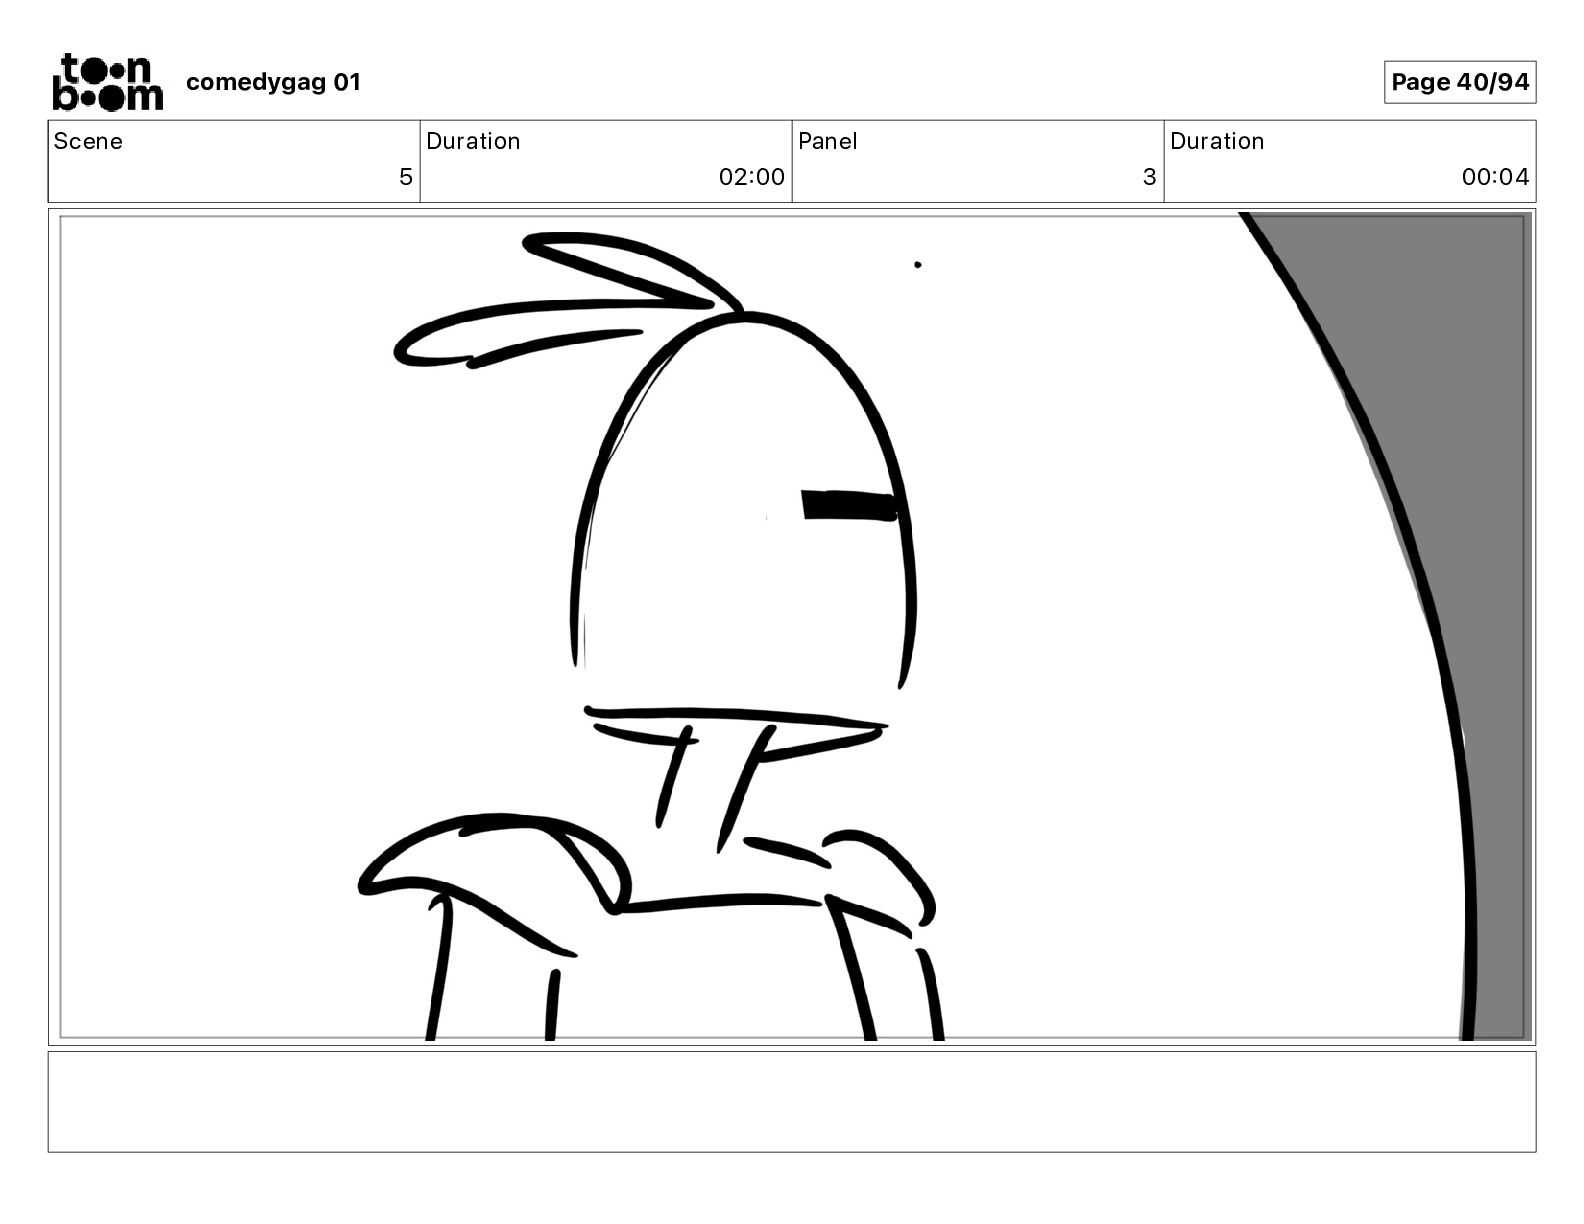Click the 'Page 40/94' indicator
The width and height of the screenshot is (1584, 1224).
click(x=1460, y=82)
